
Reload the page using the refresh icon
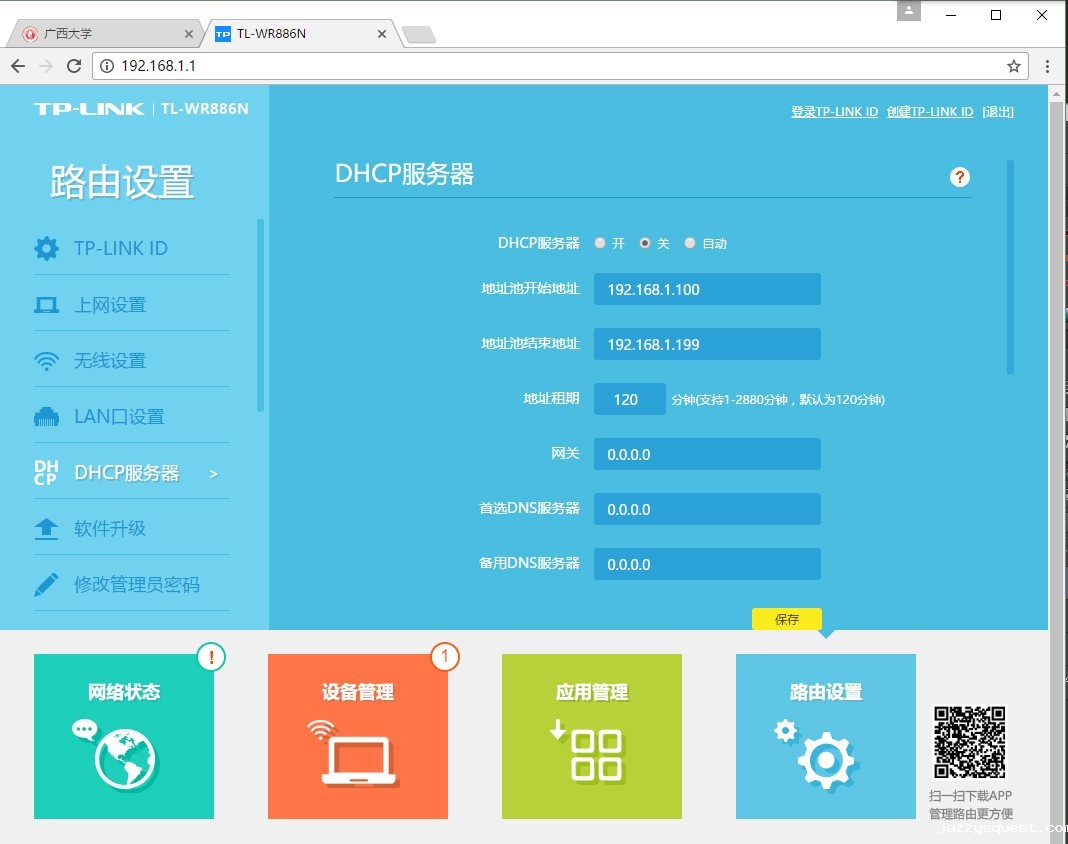click(74, 66)
